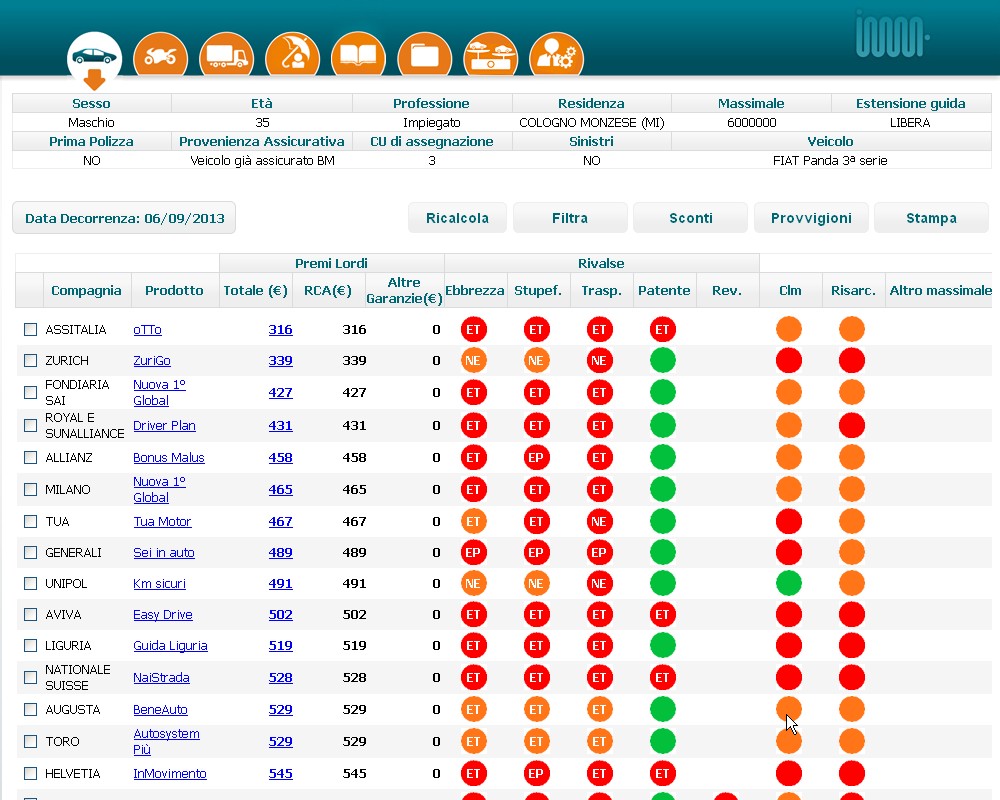Click UNIPOL's Stupef. NE indicator
The image size is (1000, 800).
click(x=536, y=583)
